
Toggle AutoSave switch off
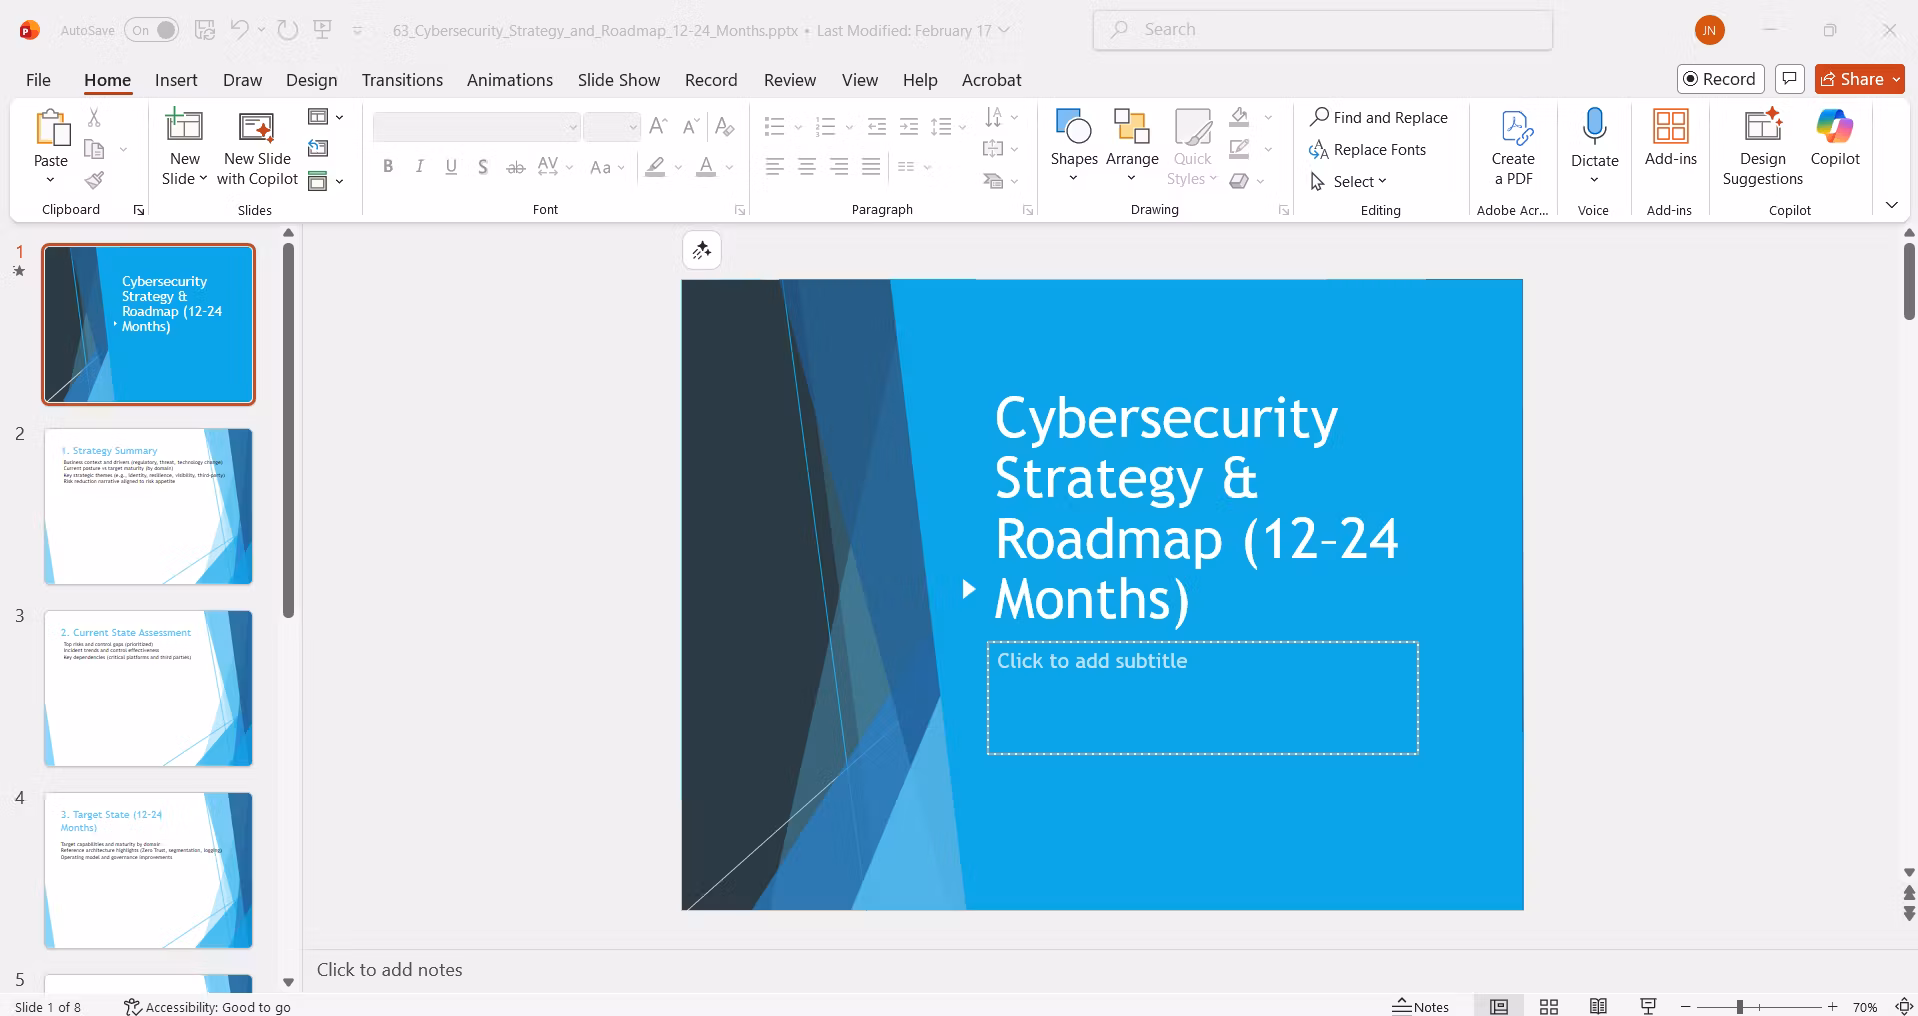pyautogui.click(x=153, y=30)
